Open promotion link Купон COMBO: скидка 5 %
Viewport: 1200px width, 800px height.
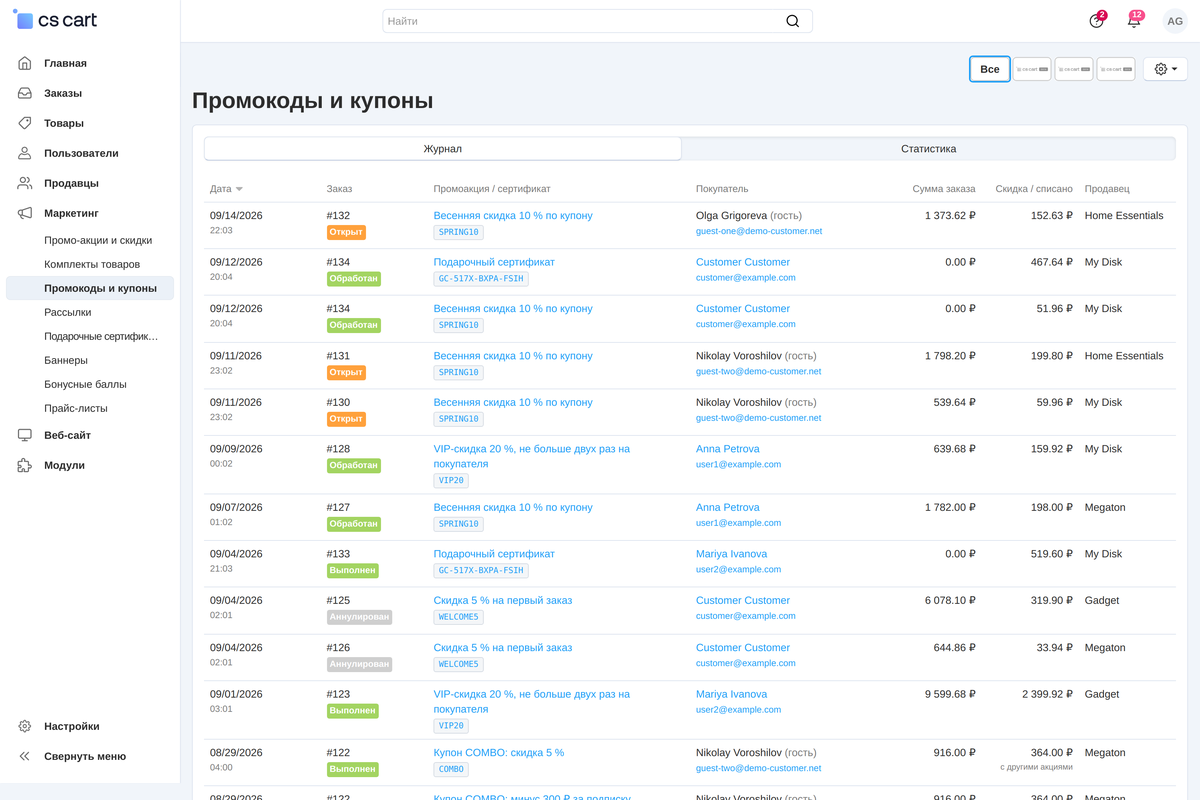499,752
